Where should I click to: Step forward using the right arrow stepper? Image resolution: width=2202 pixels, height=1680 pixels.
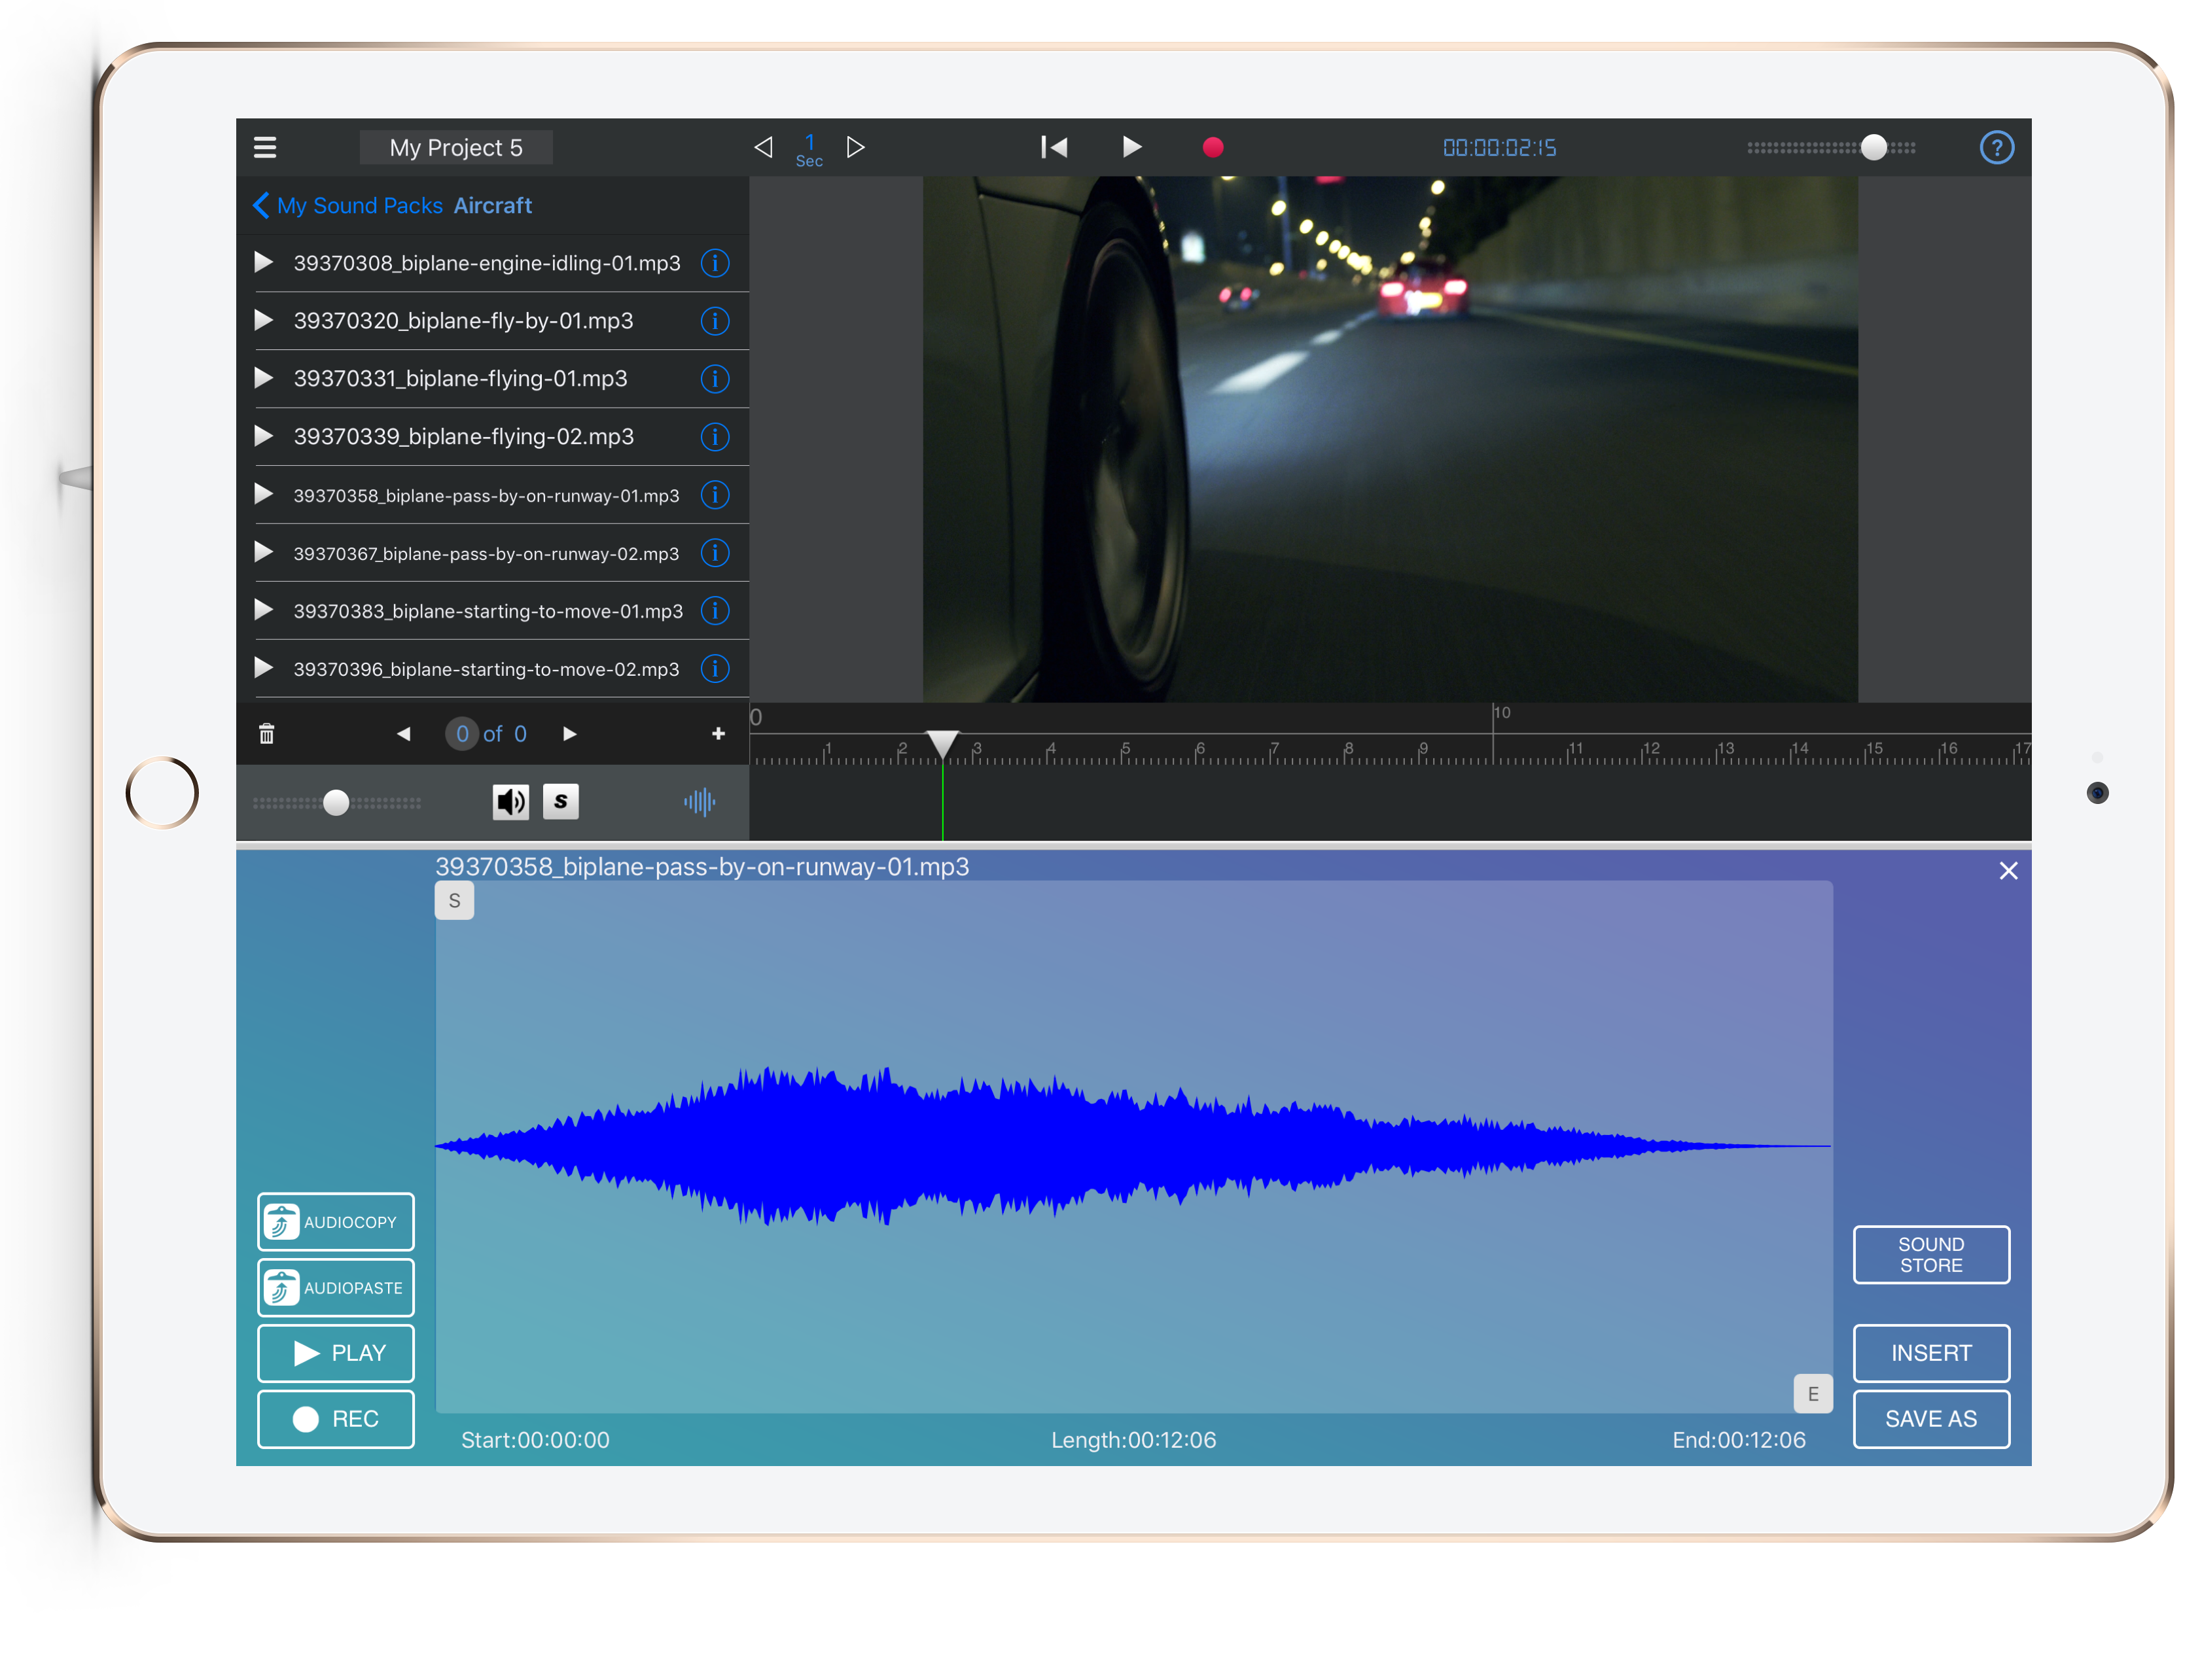pos(569,733)
